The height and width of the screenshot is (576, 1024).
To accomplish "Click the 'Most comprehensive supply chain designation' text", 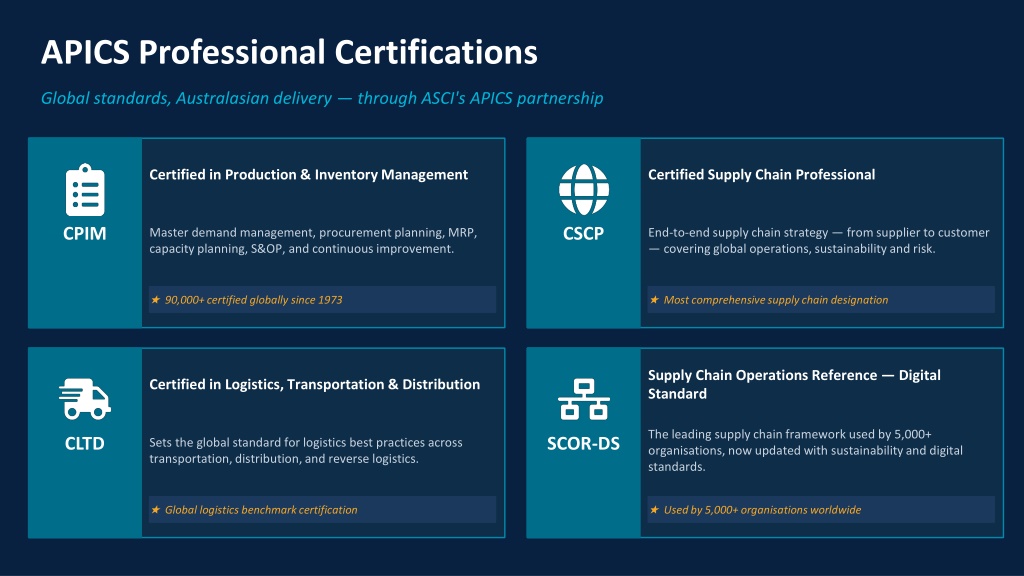I will [776, 300].
